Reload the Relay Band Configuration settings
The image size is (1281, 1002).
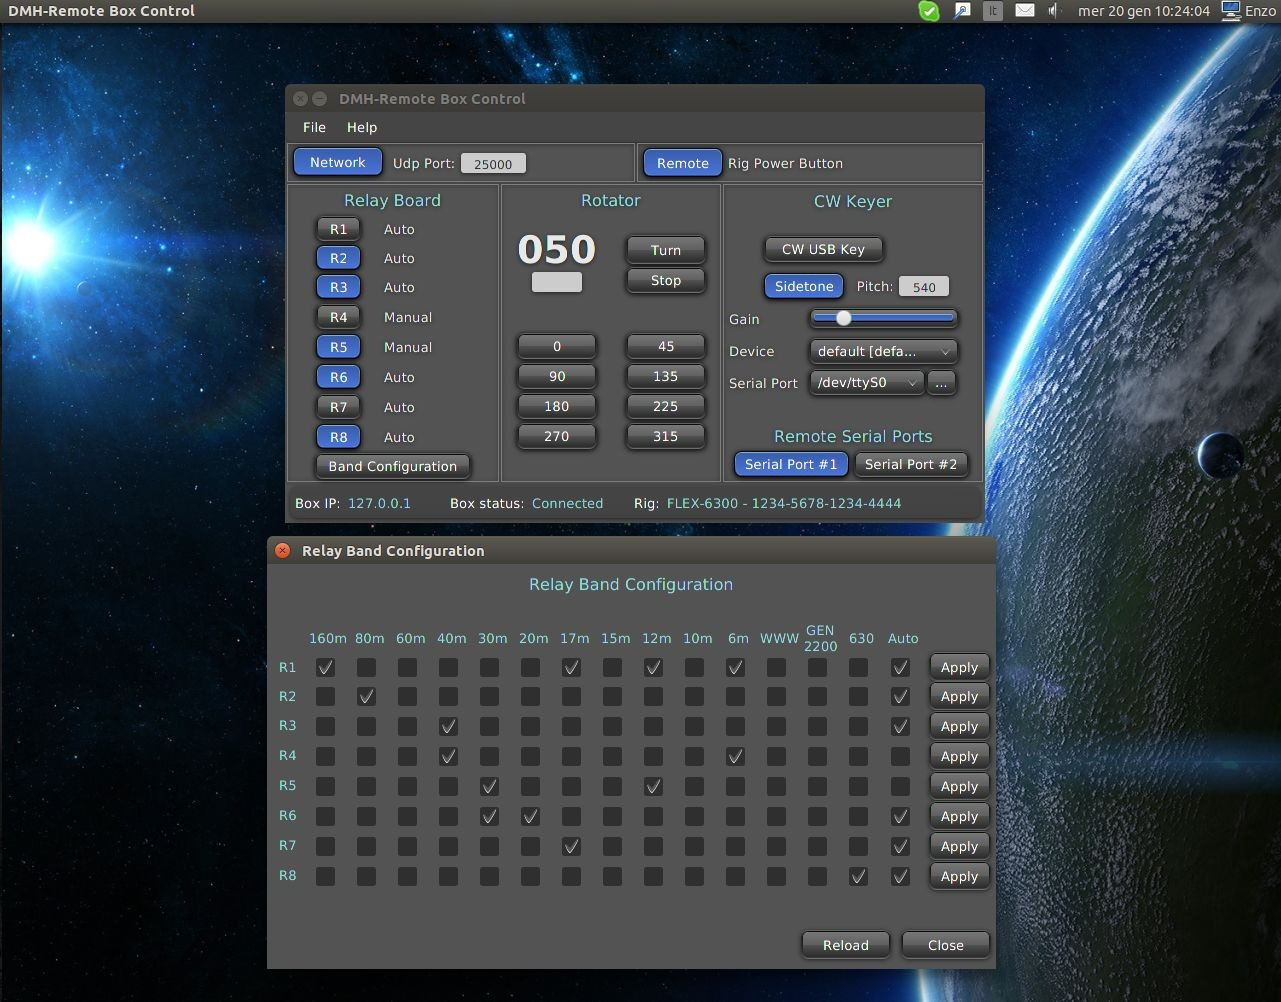pos(844,944)
